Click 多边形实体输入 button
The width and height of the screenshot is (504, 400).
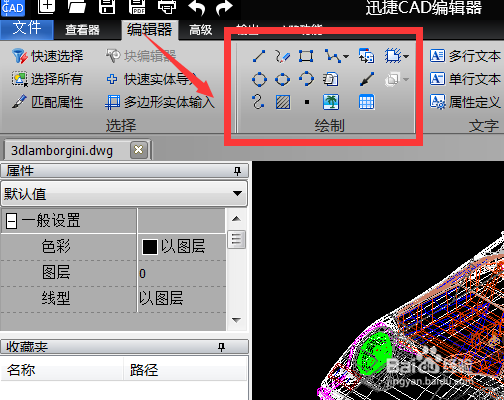click(160, 102)
